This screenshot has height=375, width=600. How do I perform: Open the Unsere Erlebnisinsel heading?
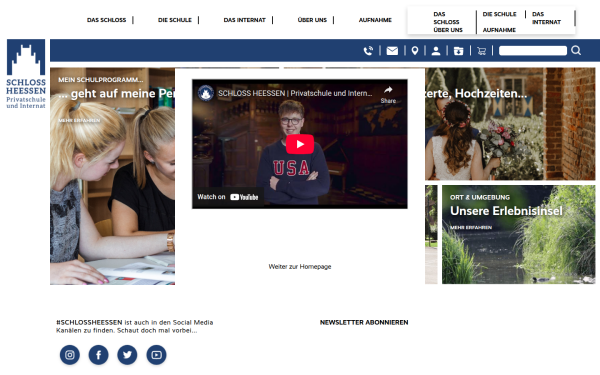click(x=506, y=211)
